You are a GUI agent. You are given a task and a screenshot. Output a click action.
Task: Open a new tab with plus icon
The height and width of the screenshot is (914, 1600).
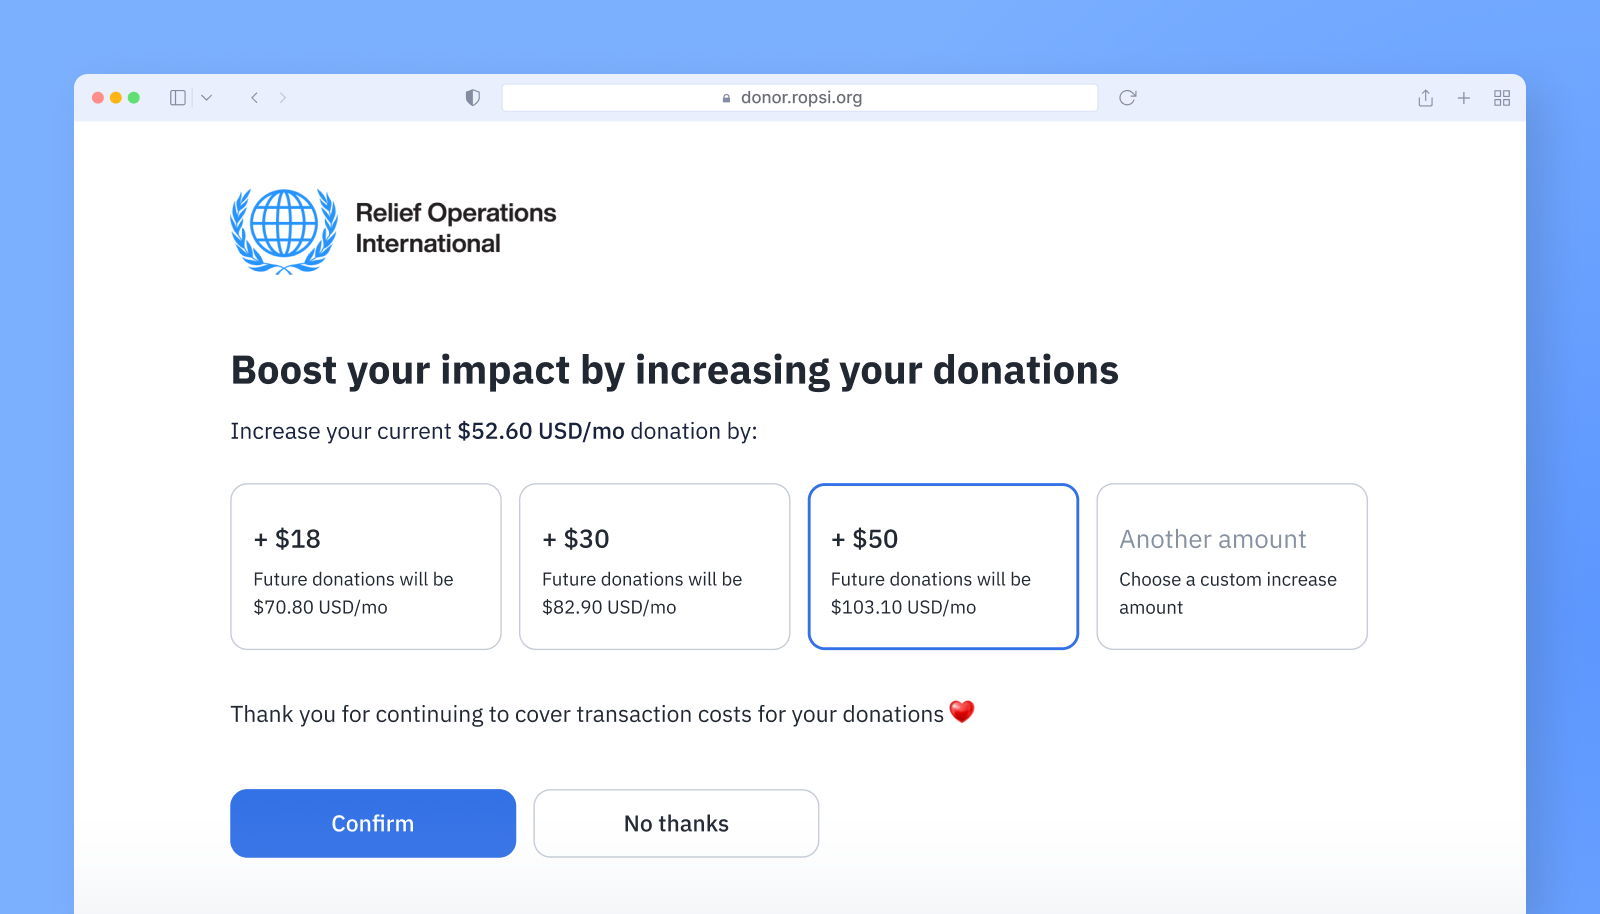coord(1464,98)
